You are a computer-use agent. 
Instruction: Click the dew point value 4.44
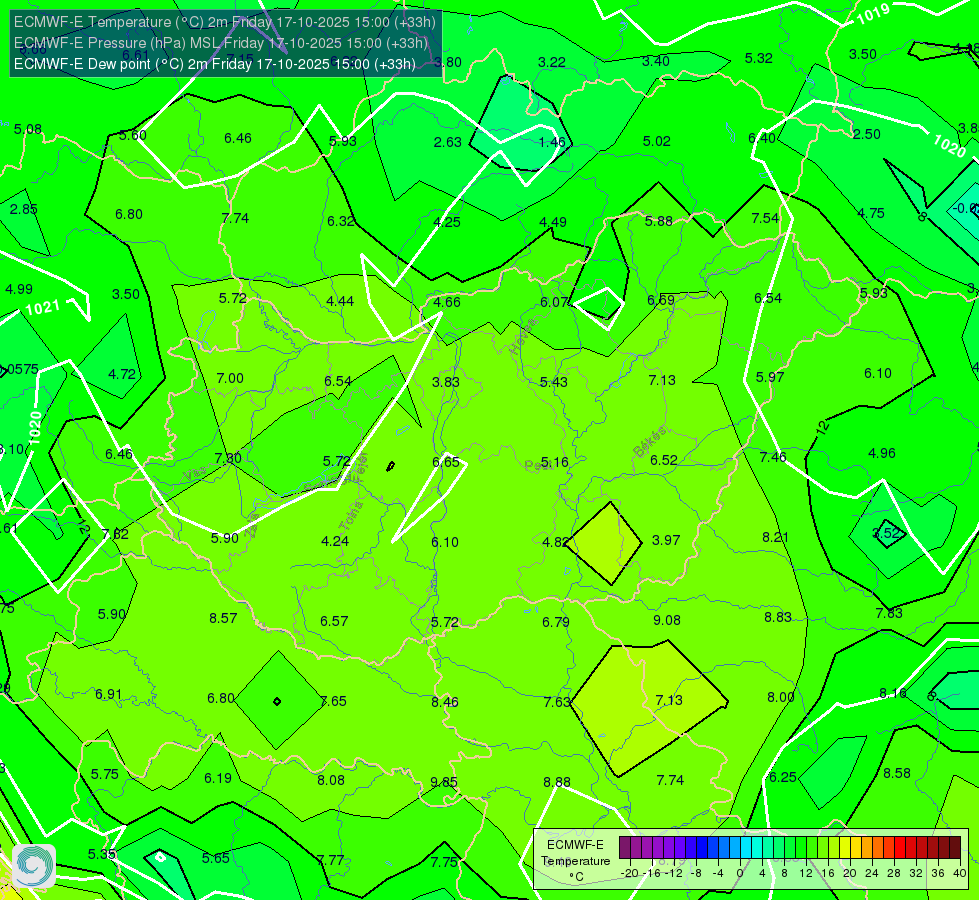click(x=340, y=301)
